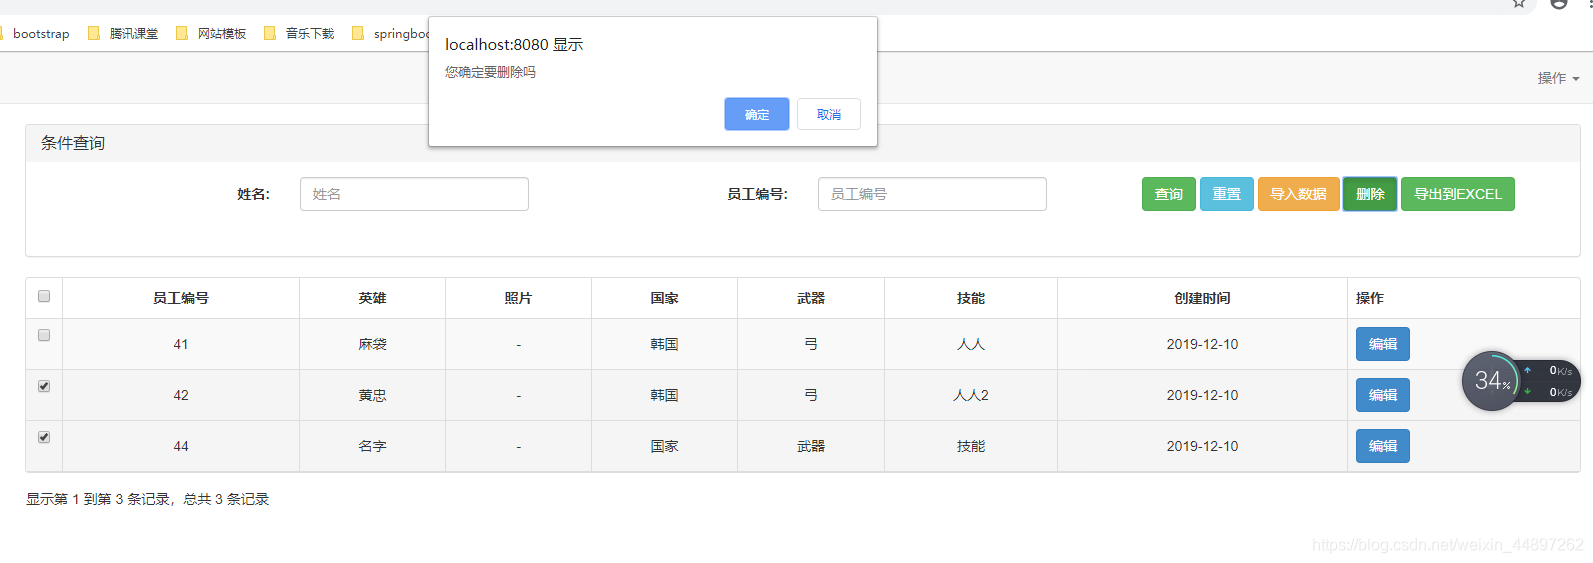Uncheck the checkbox for employee 42
The width and height of the screenshot is (1593, 563).
click(44, 386)
